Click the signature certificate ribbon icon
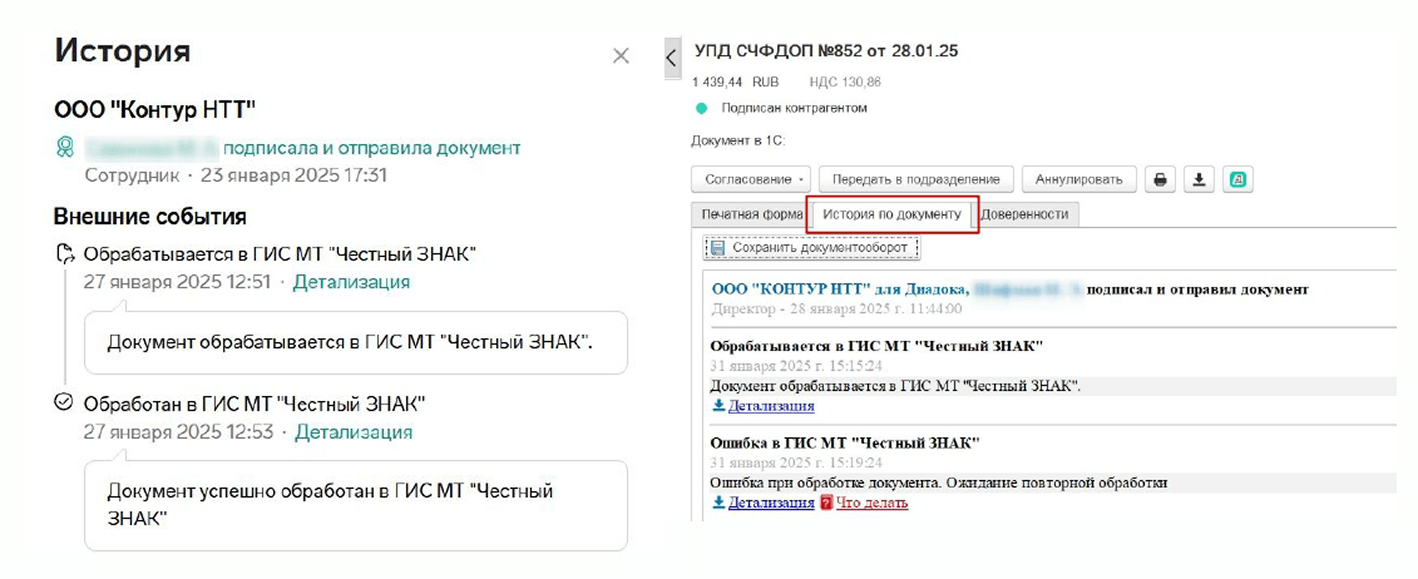This screenshot has width=1418, height=579. (x=66, y=148)
